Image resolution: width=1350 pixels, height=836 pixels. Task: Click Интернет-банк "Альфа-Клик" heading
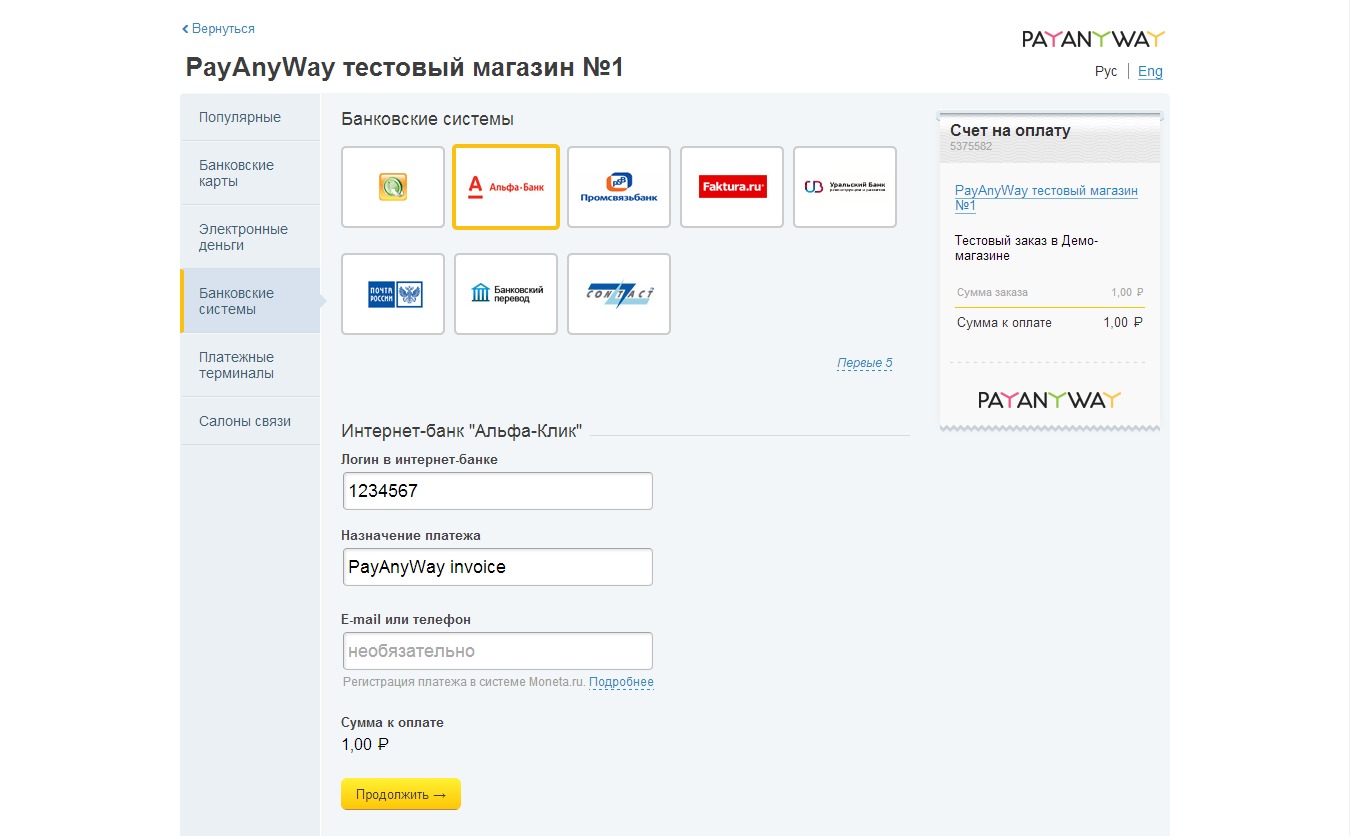coord(461,431)
